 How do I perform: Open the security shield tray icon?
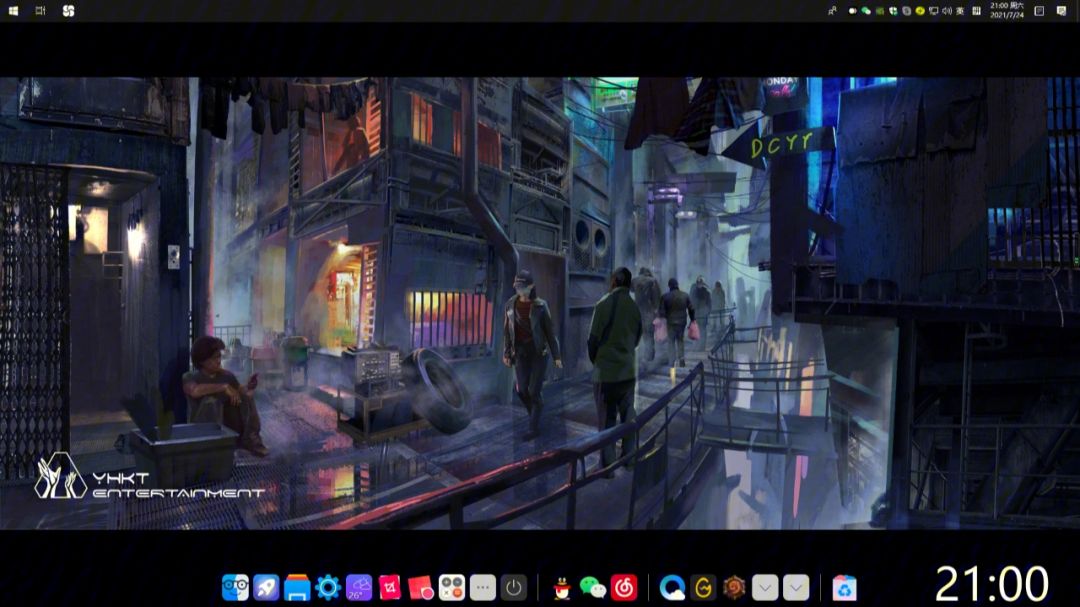coord(893,11)
